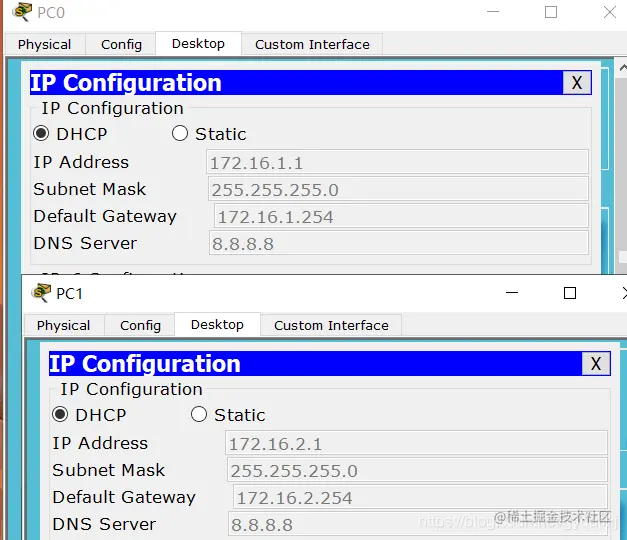
Task: Click IP Address field showing 172.16.1.1
Action: pyautogui.click(x=397, y=162)
